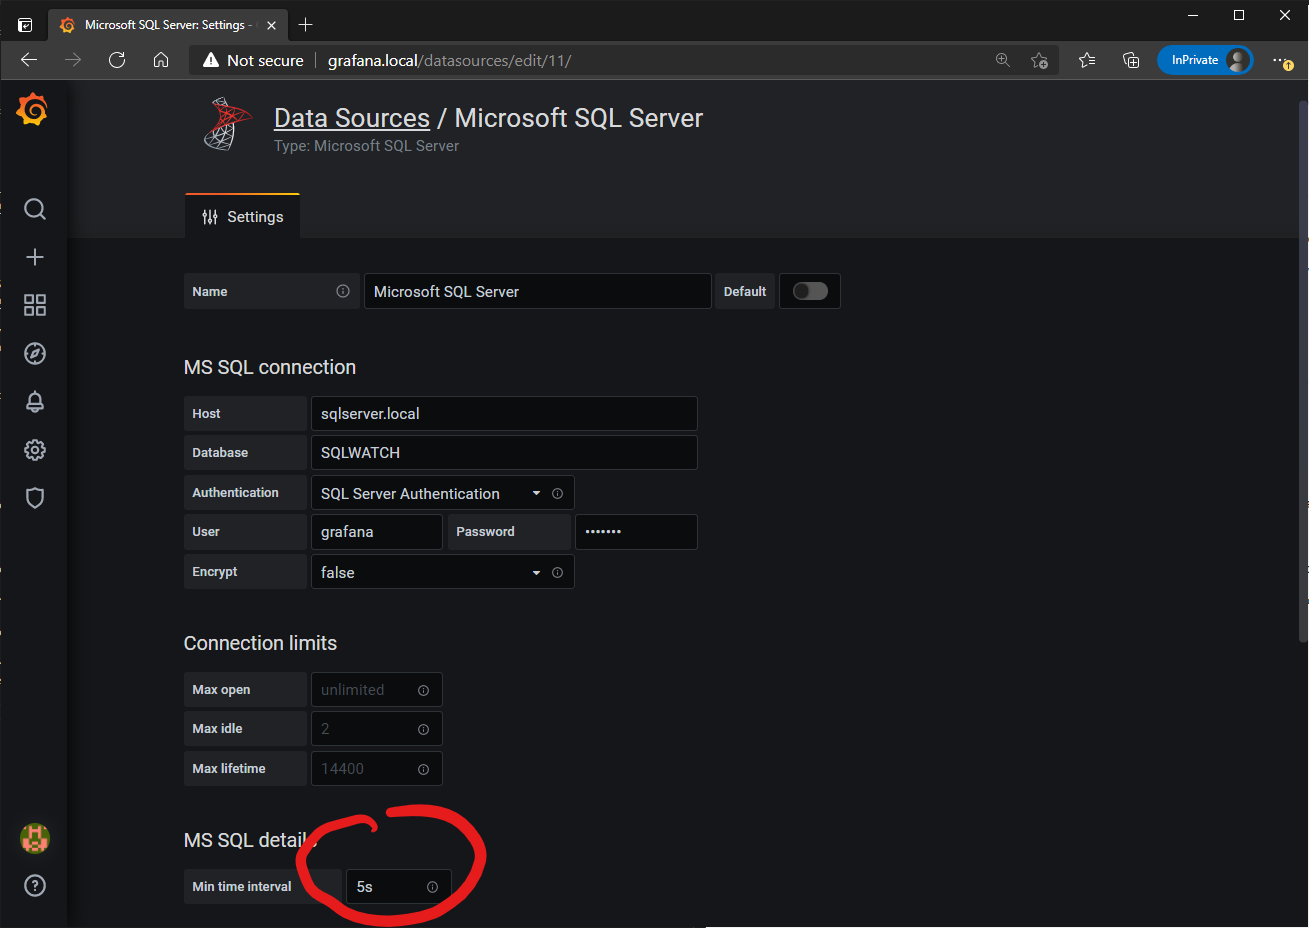Open the Grafana home logo
Screen dimensions: 1309x928
[x=33, y=109]
